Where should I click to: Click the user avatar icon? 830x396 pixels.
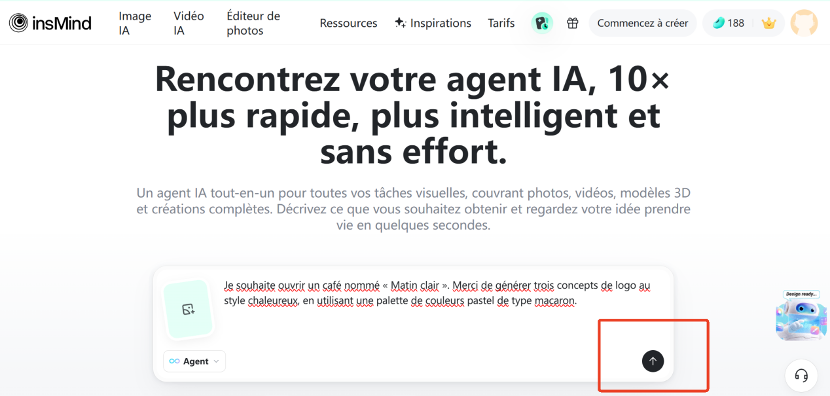[804, 23]
